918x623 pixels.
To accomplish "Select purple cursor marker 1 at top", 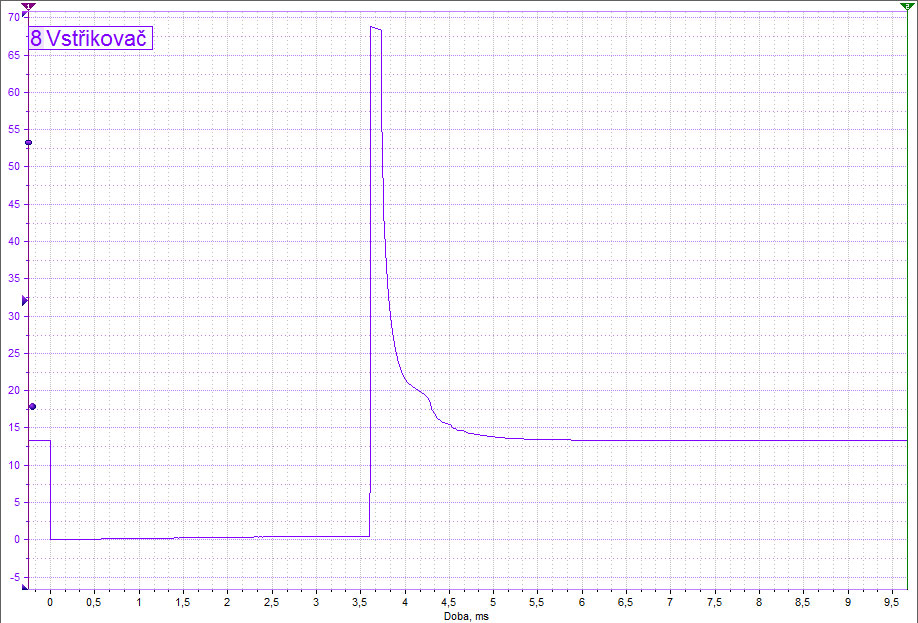I will tap(28, 6).
